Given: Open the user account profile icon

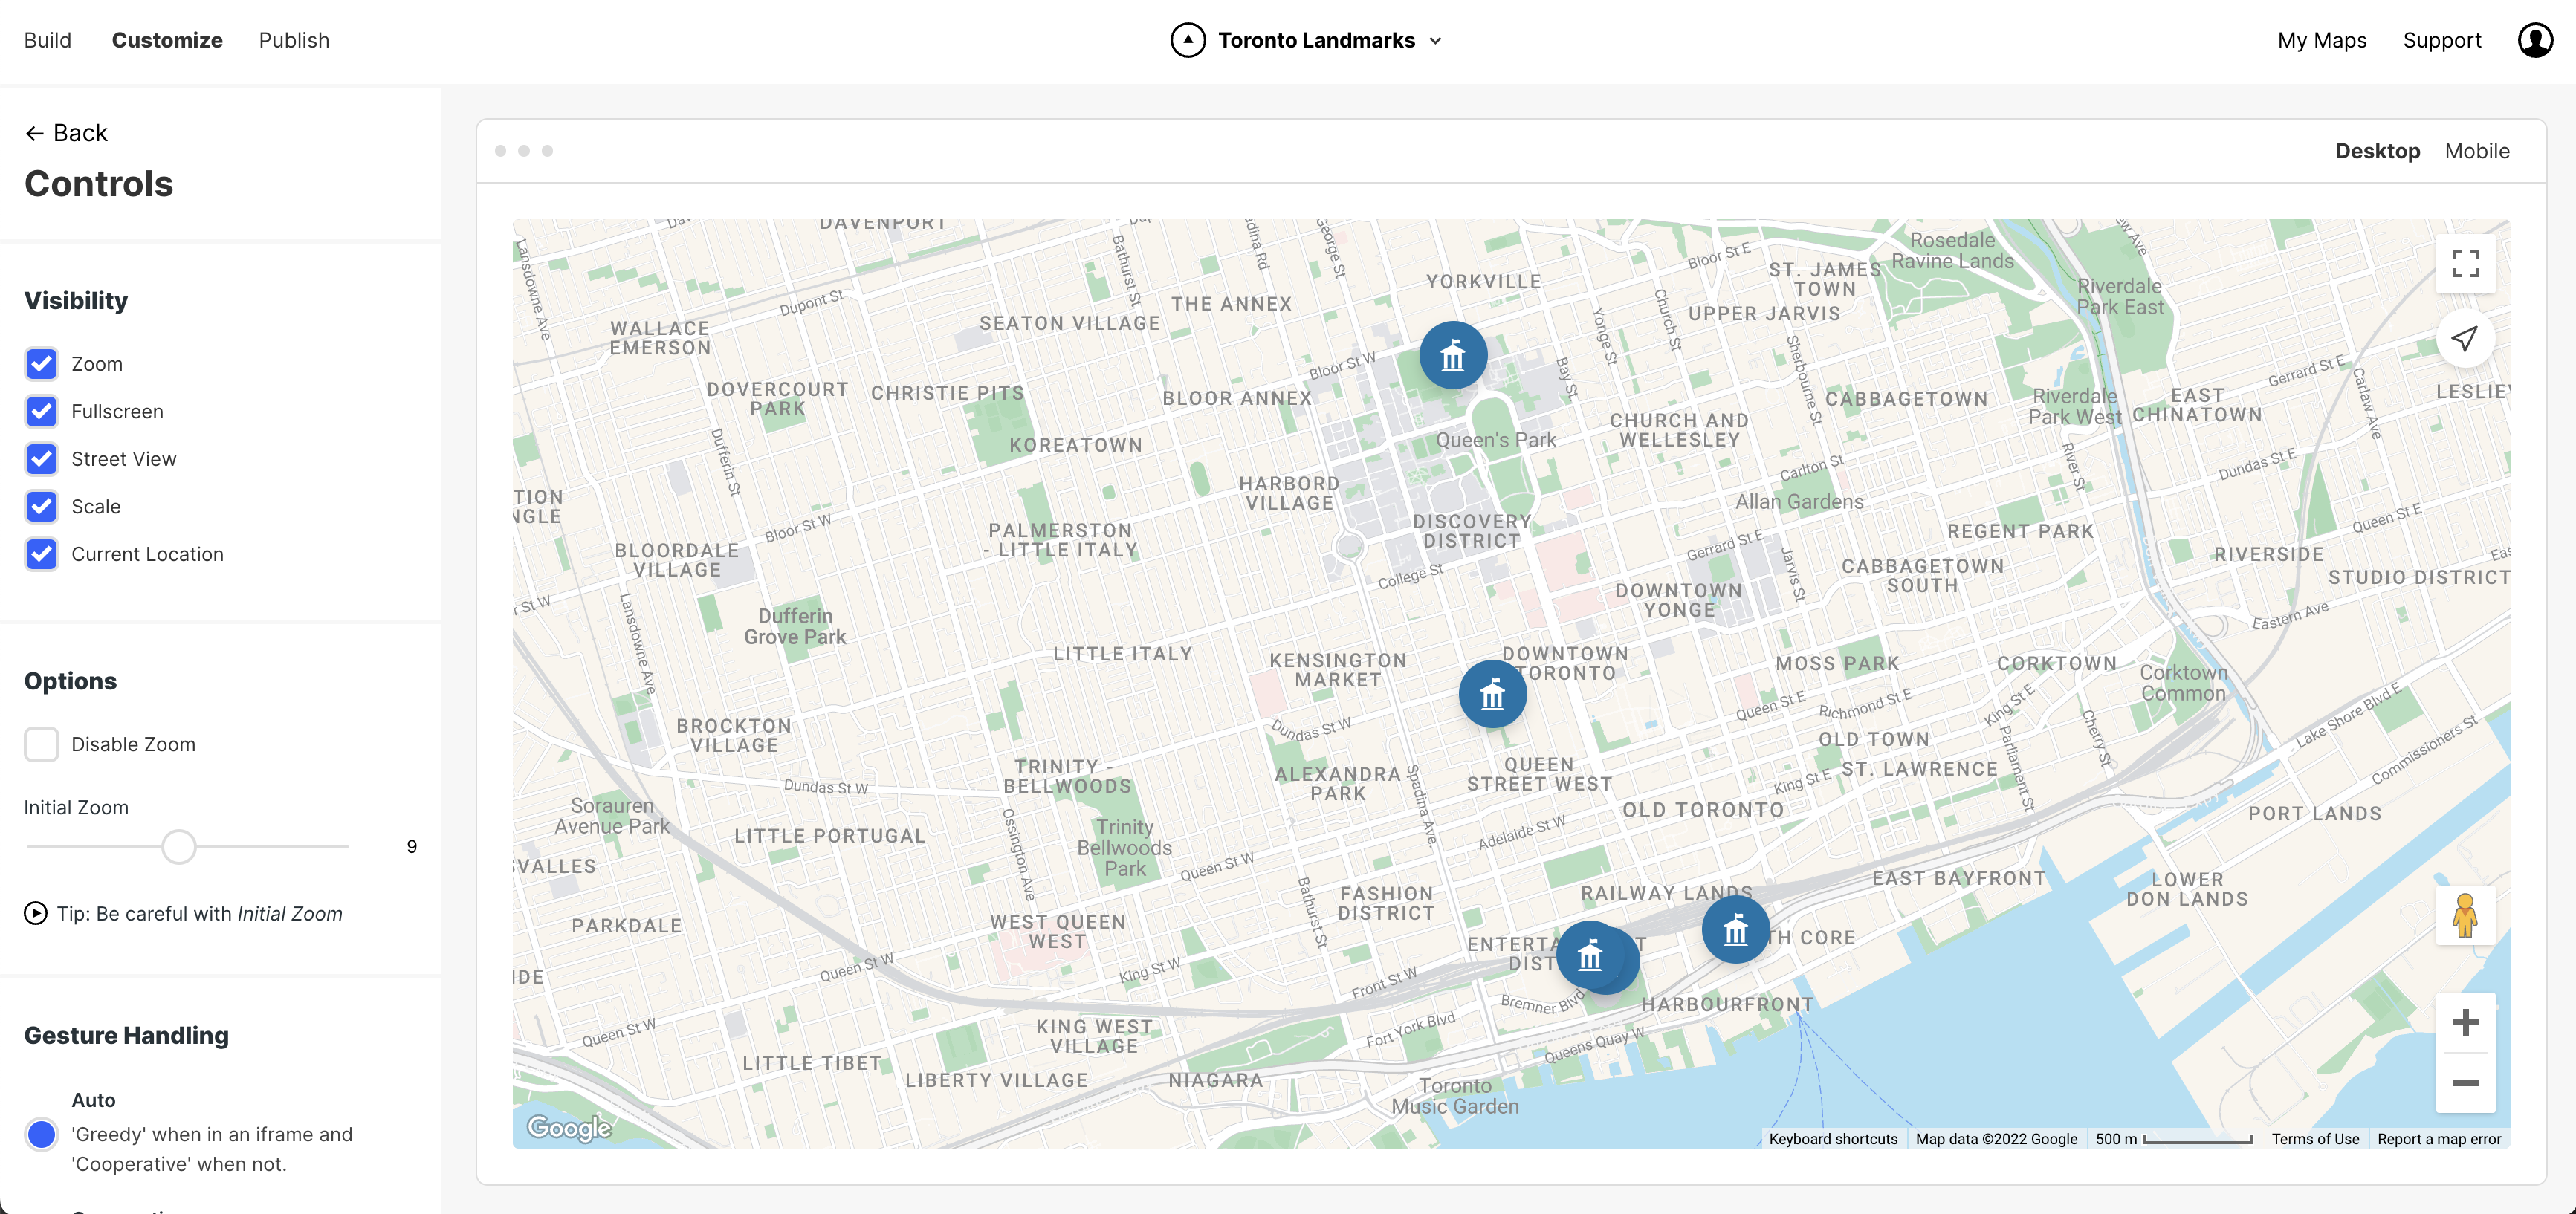Looking at the screenshot, I should tap(2535, 41).
